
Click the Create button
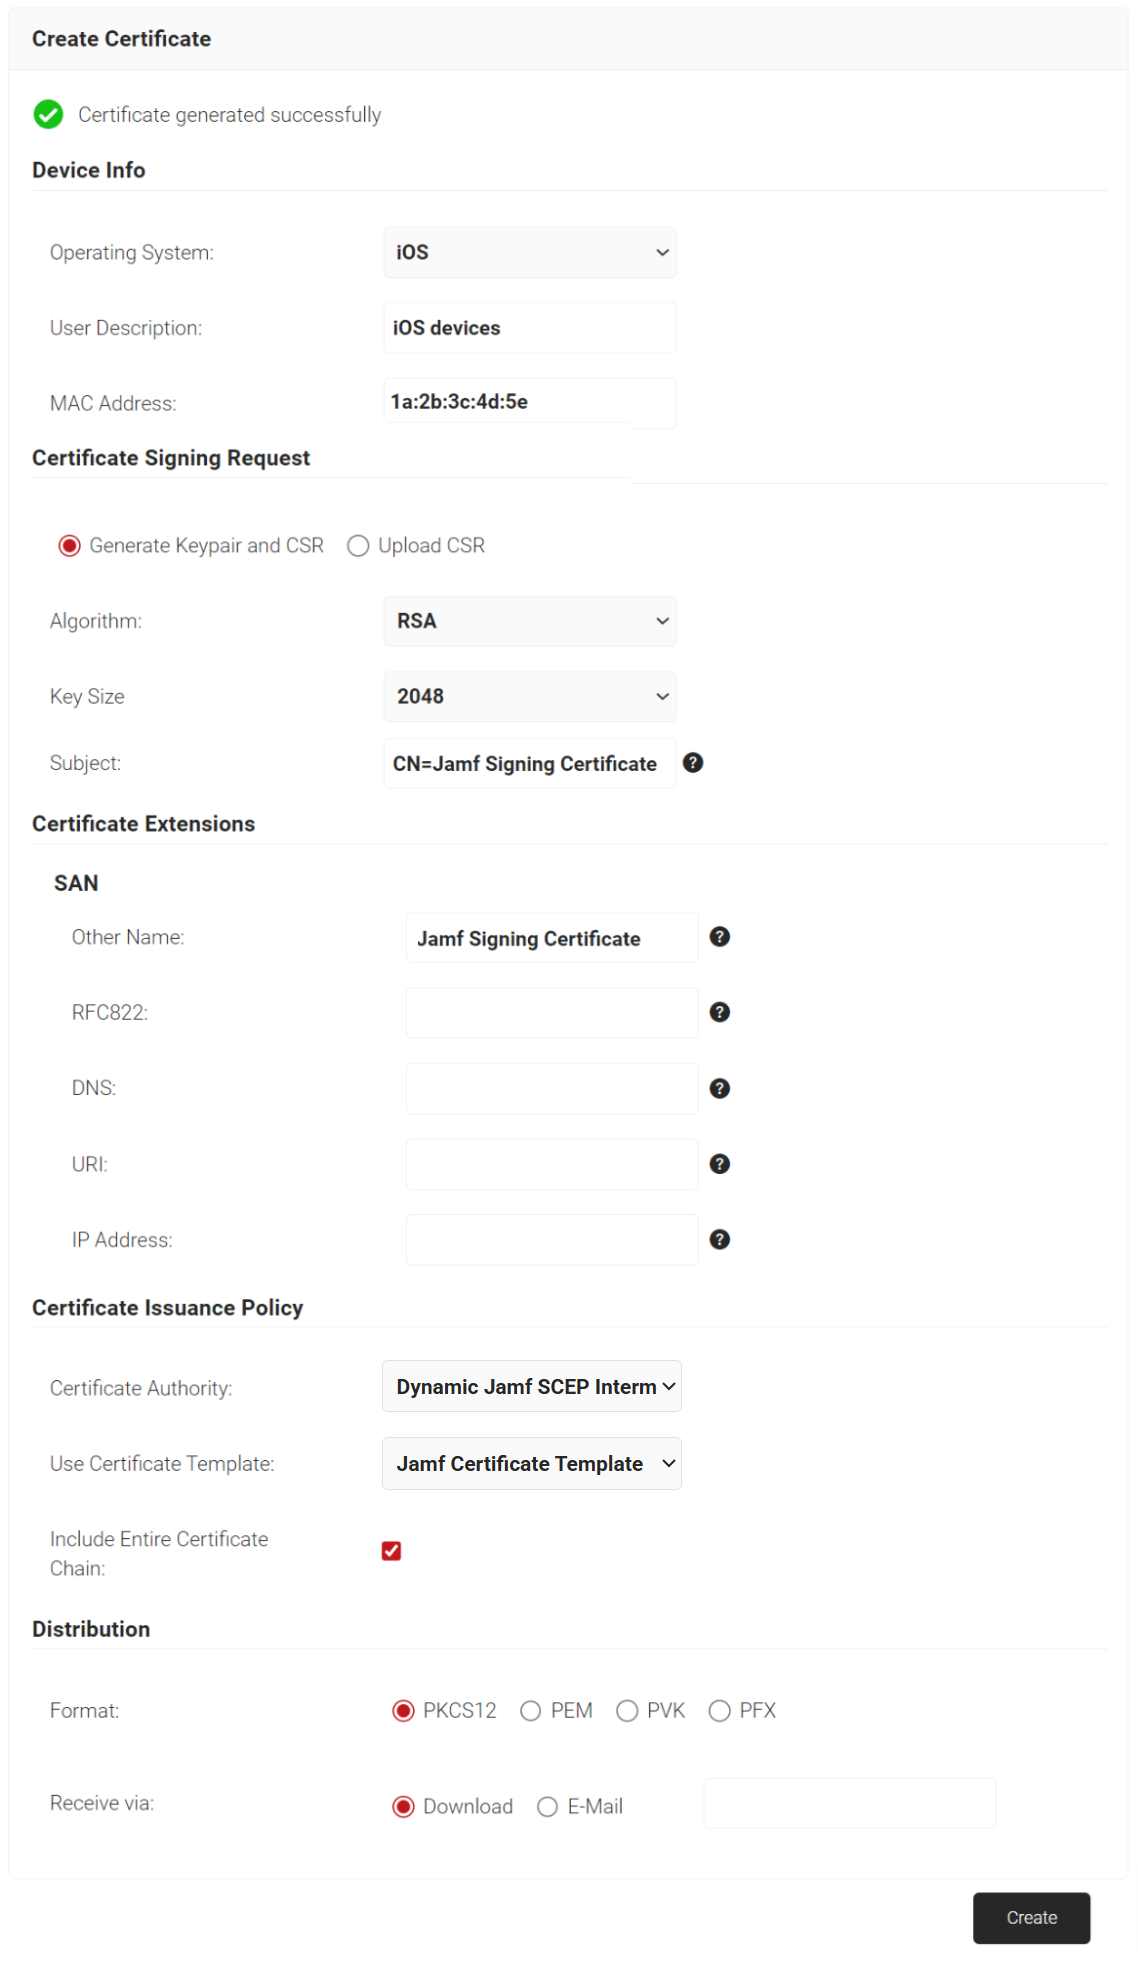coord(1031,1918)
